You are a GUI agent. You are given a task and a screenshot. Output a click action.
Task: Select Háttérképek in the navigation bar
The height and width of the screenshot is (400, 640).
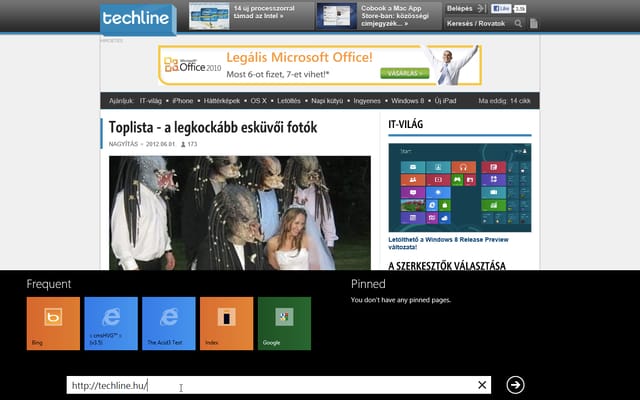click(222, 101)
